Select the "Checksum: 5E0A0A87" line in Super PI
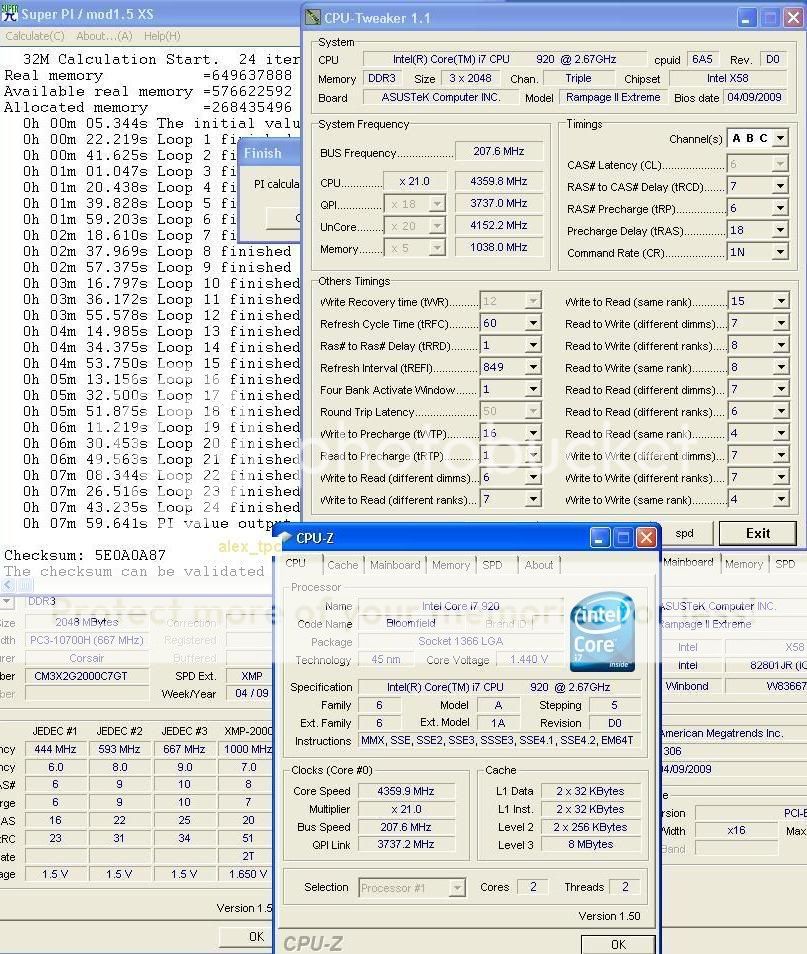This screenshot has width=807, height=954. [85, 555]
